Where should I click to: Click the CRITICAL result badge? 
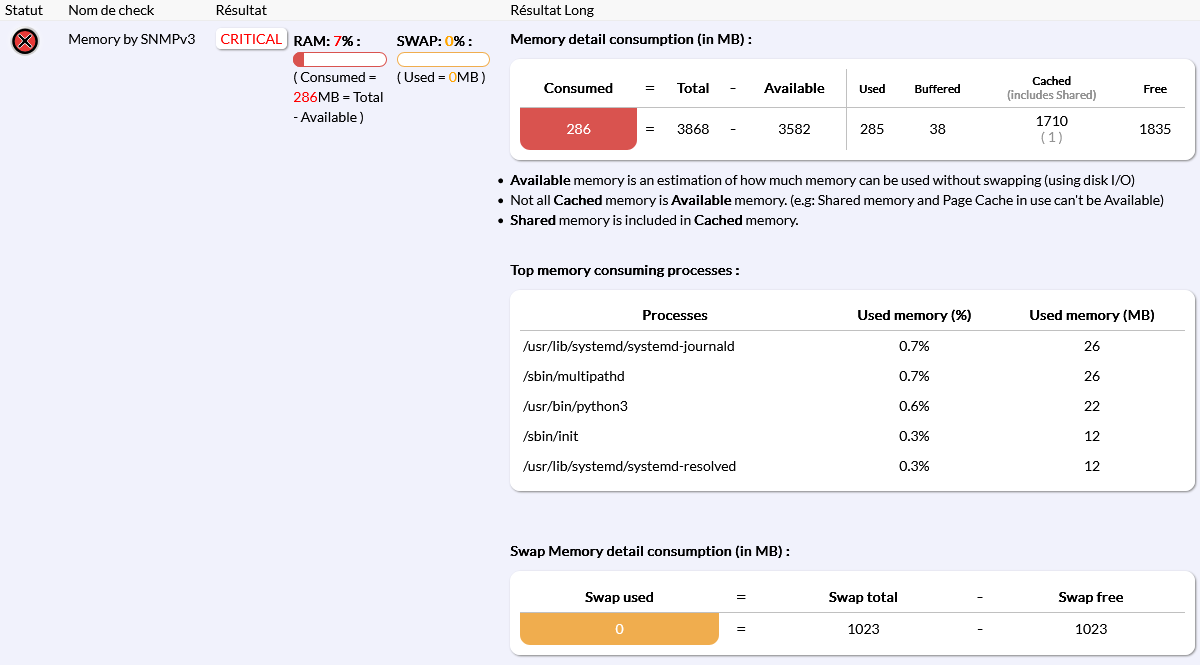[251, 39]
